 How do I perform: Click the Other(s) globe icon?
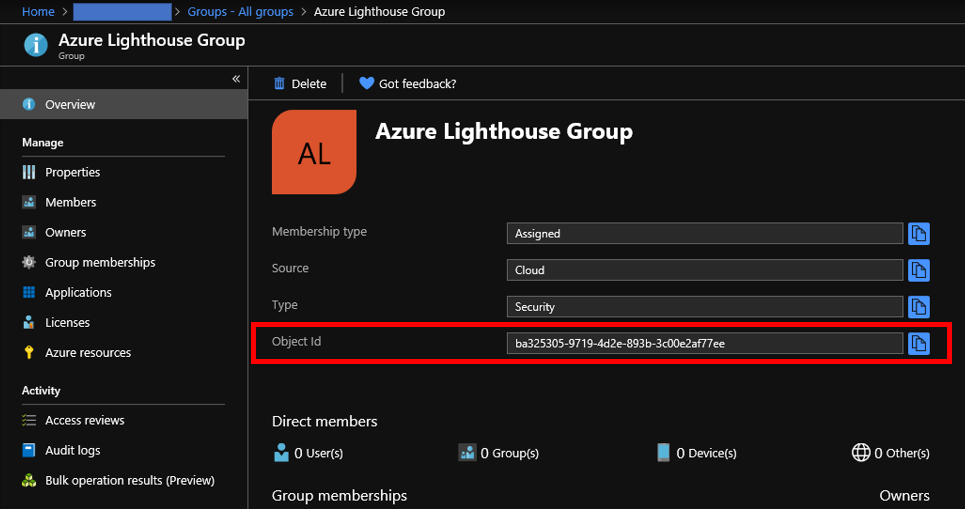[860, 452]
